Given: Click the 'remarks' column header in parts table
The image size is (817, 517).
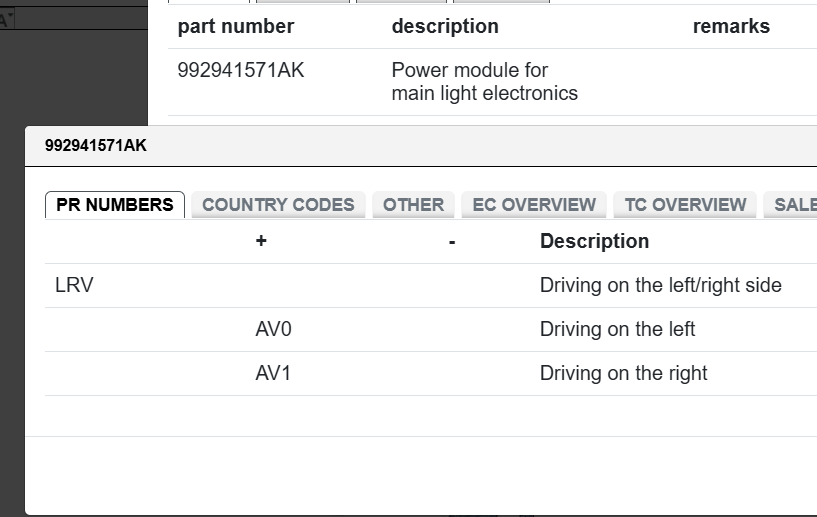Looking at the screenshot, I should (731, 27).
